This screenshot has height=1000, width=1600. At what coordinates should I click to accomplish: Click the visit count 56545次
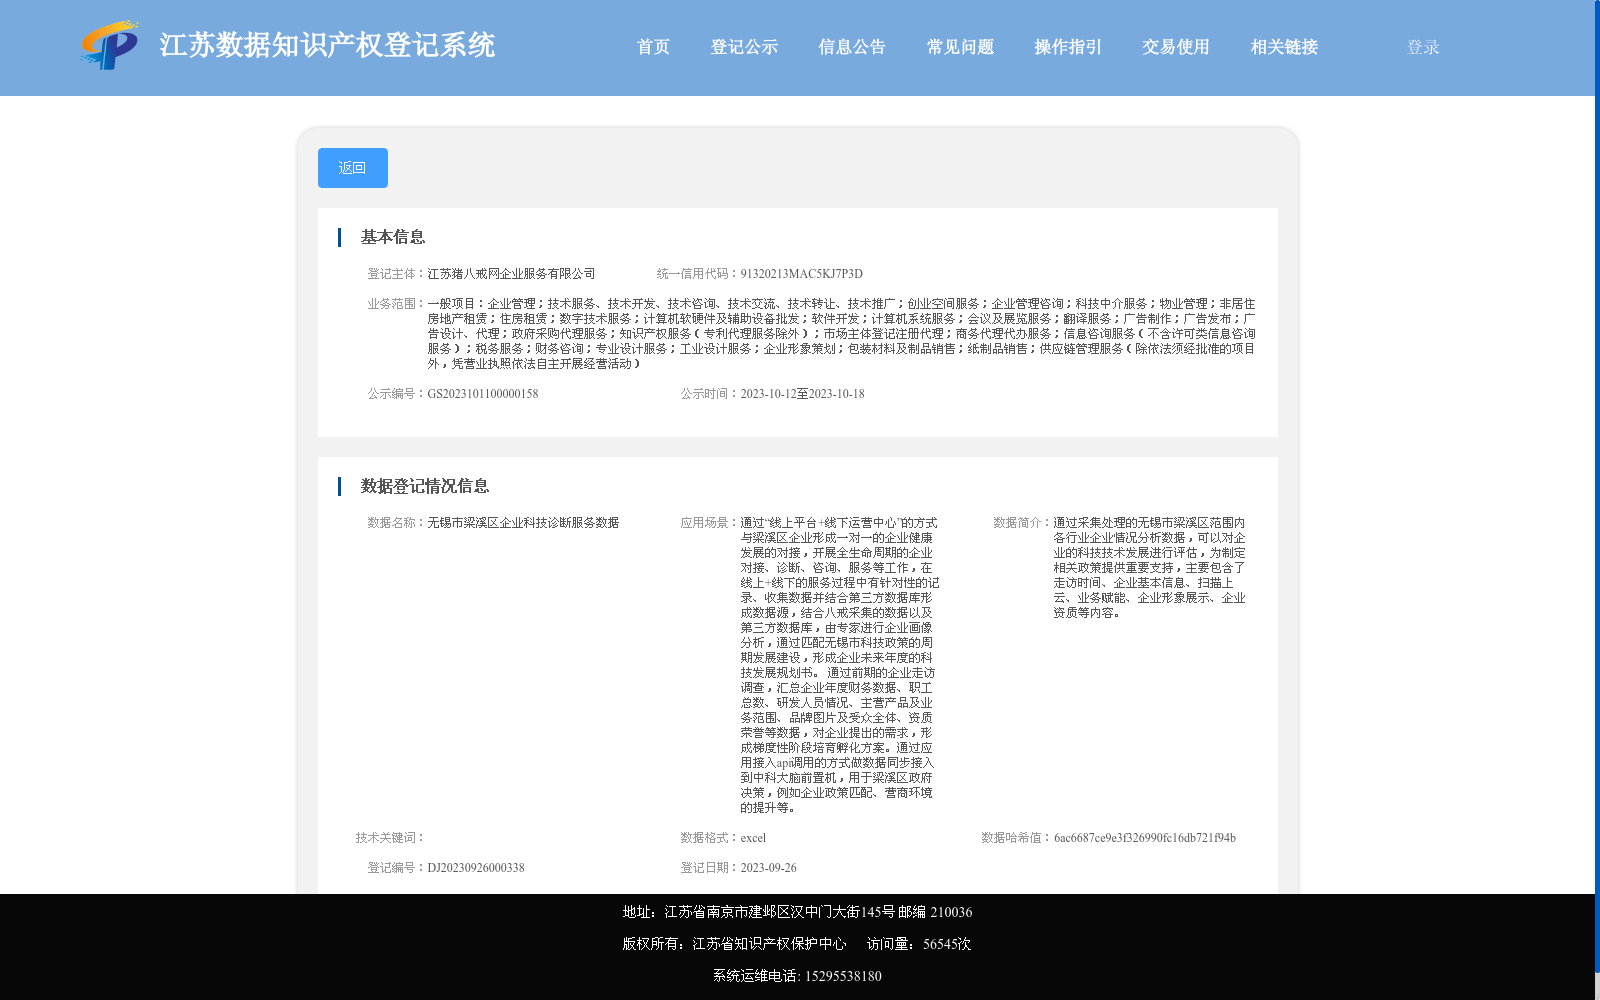tap(947, 944)
